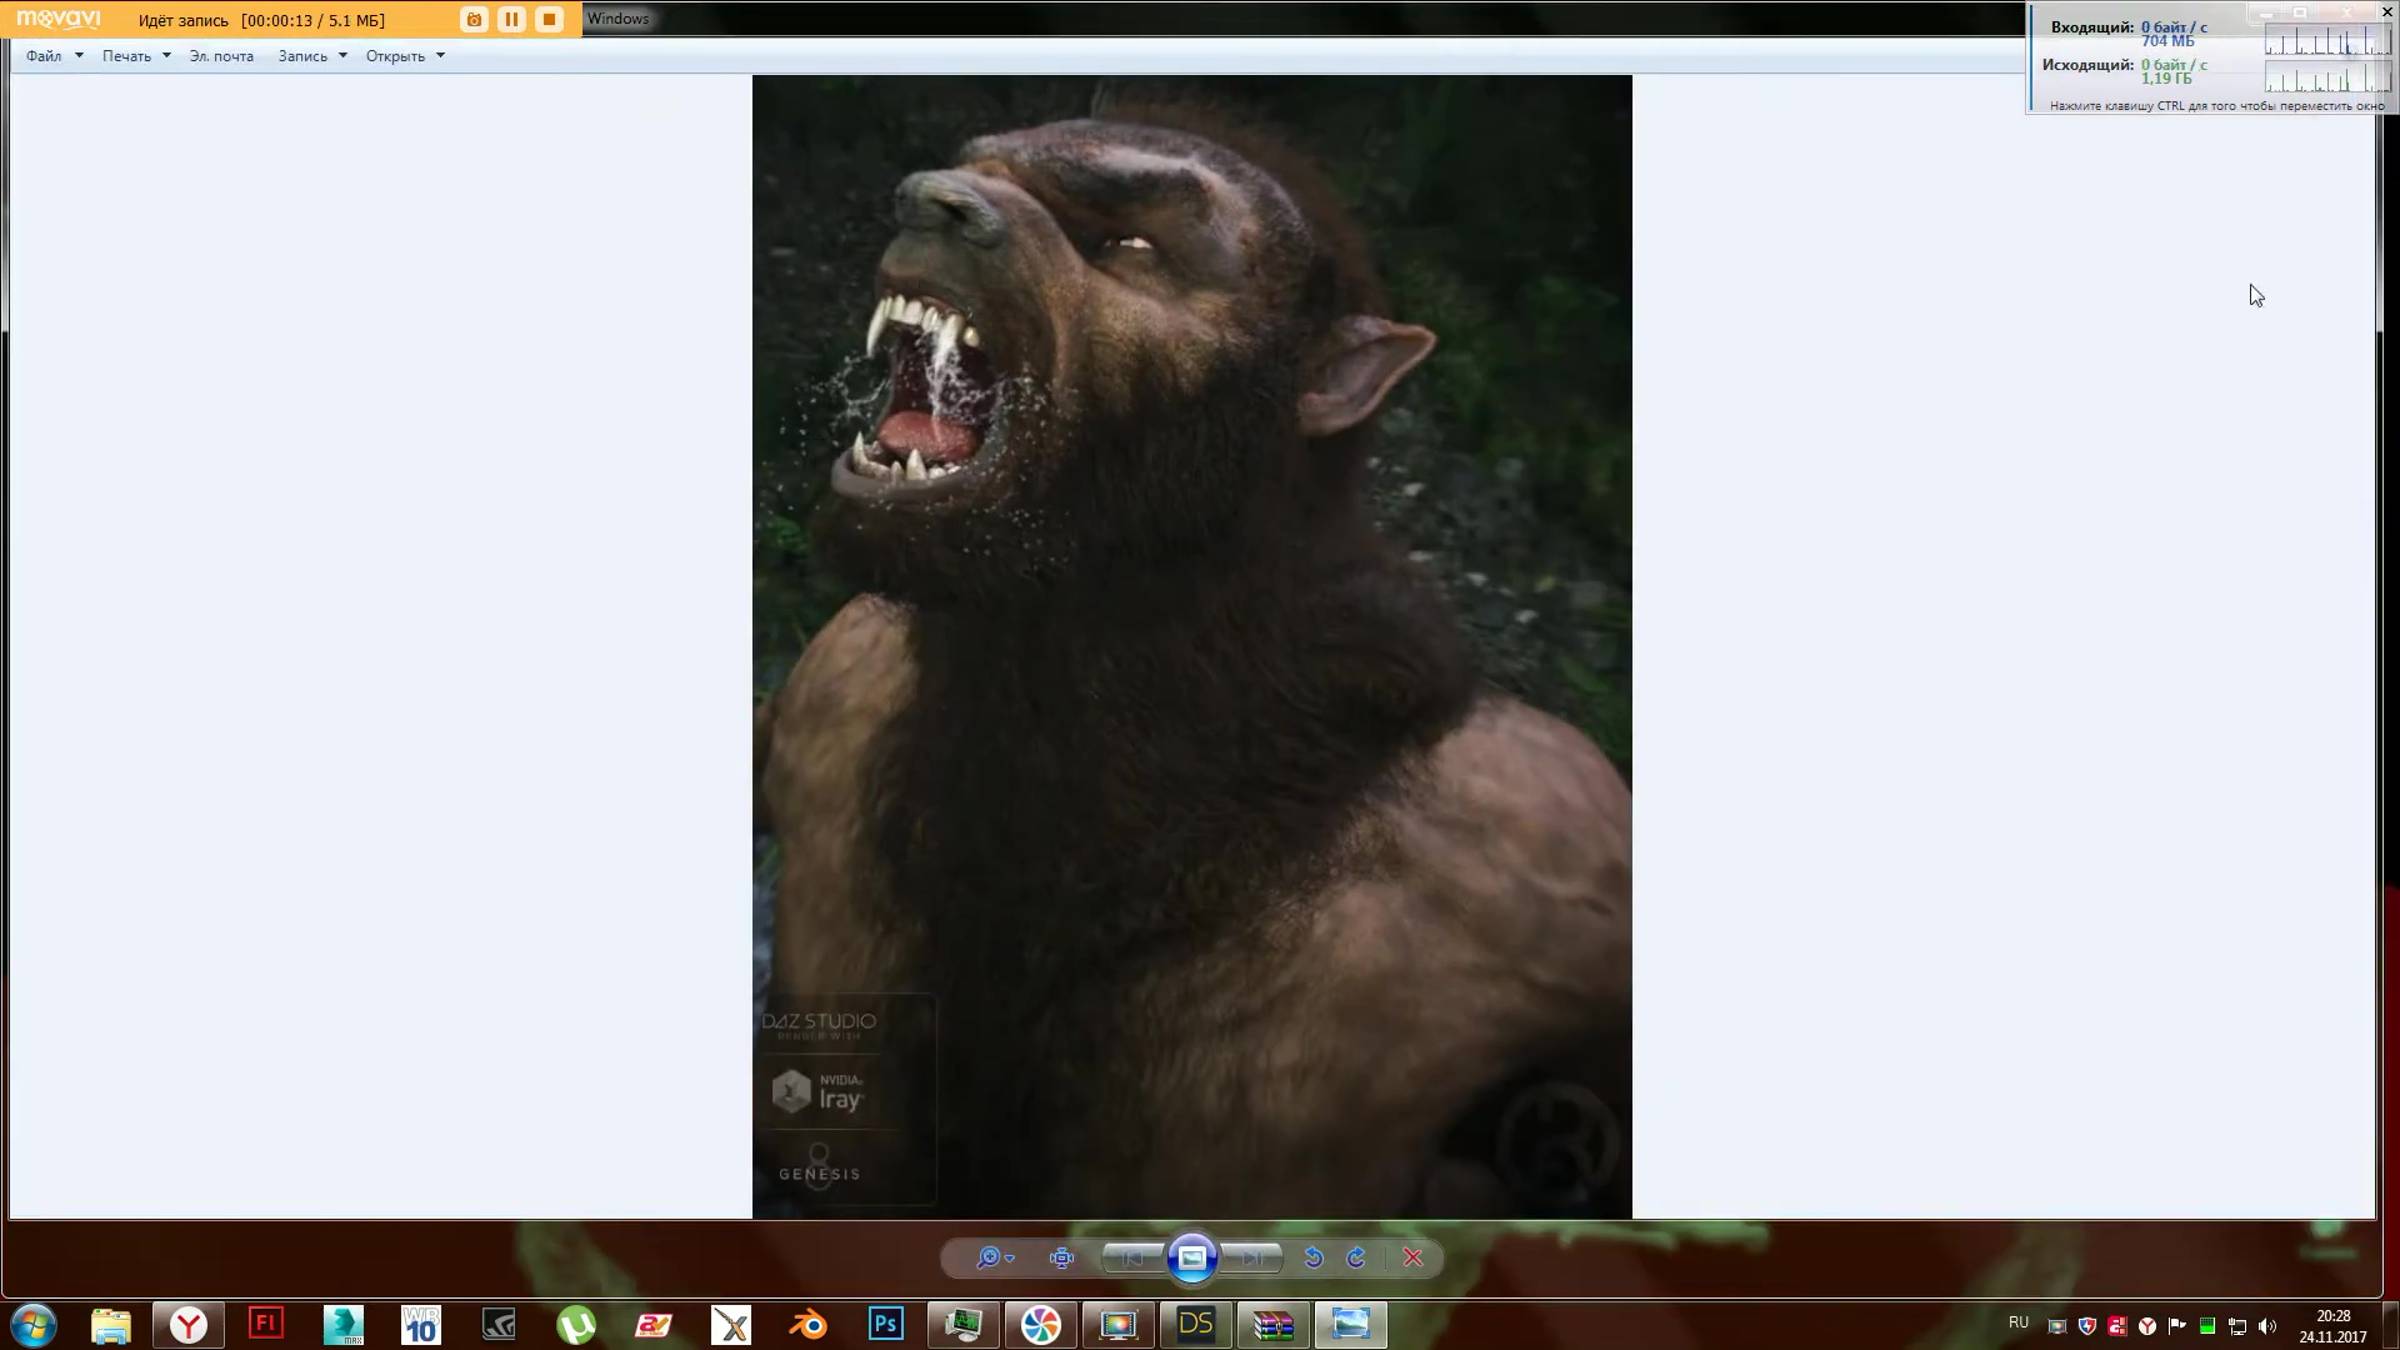Click the 1,19 ГБ outgoing total

2166,78
